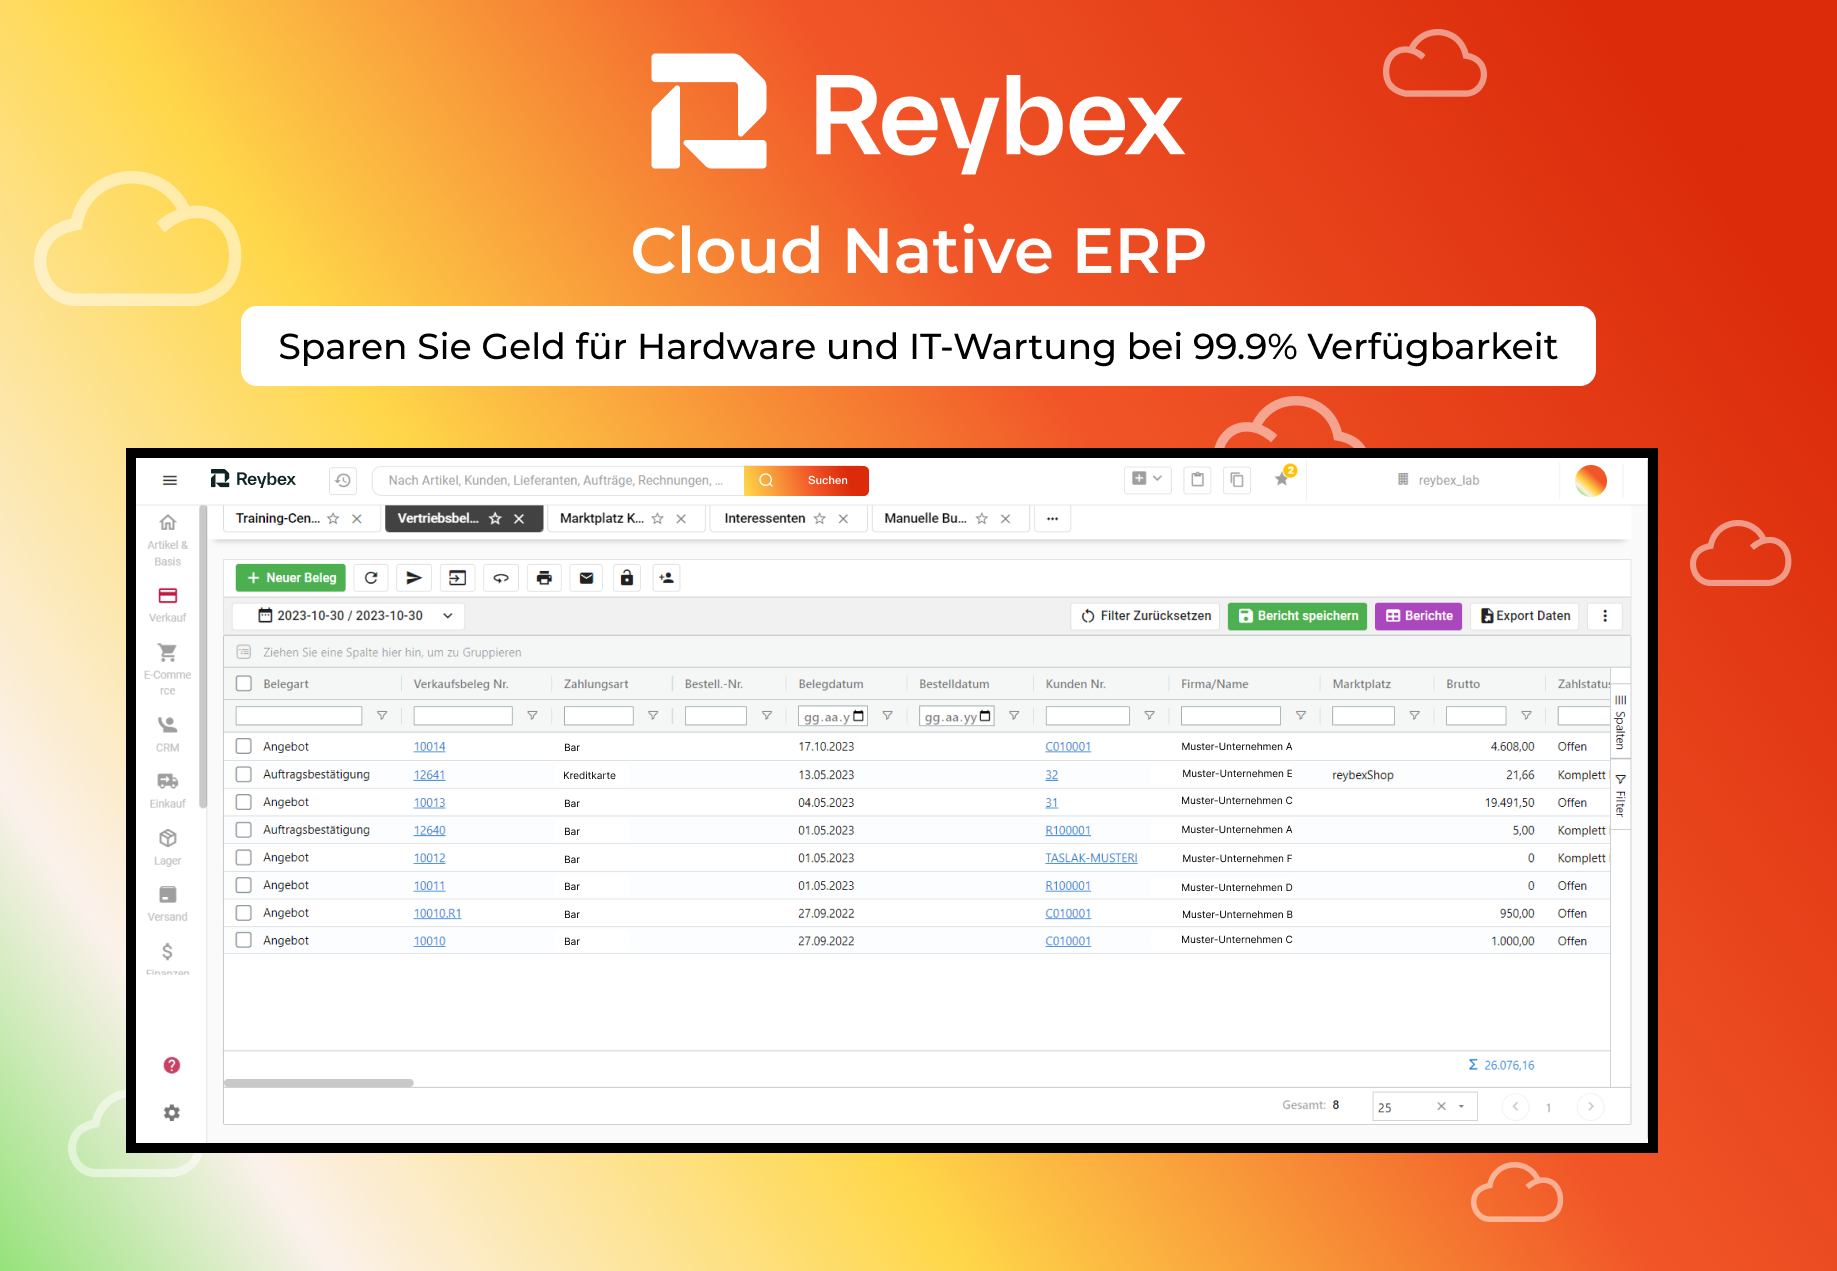Click the print icon in toolbar
Image resolution: width=1837 pixels, height=1271 pixels.
(544, 578)
